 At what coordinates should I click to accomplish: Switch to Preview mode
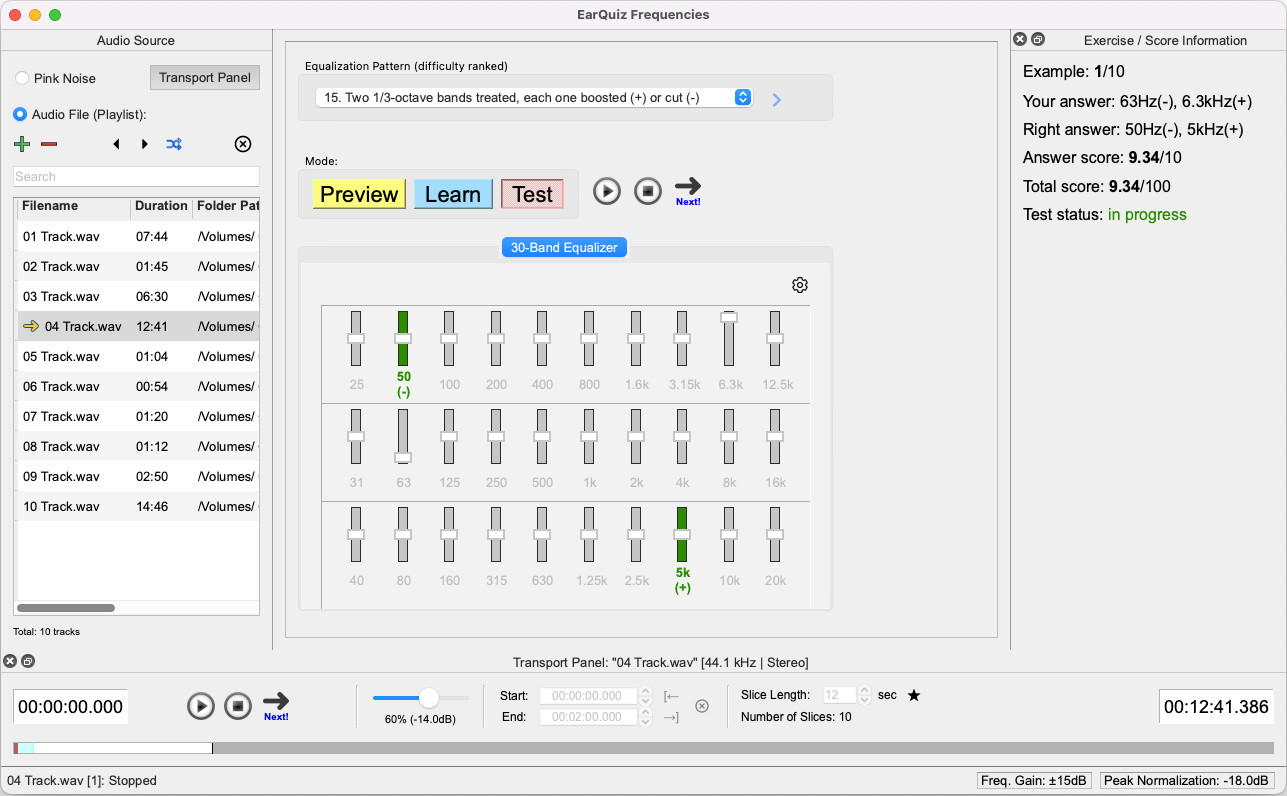359,194
